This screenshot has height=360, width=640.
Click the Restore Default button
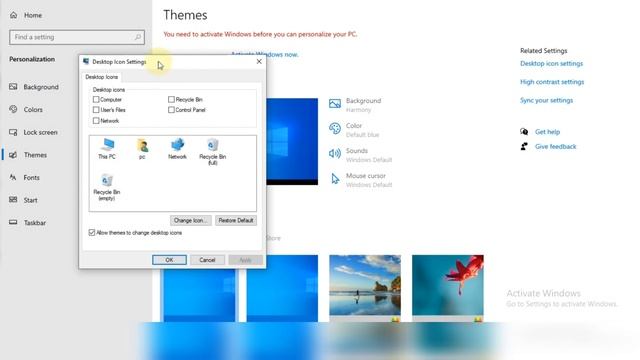click(236, 220)
